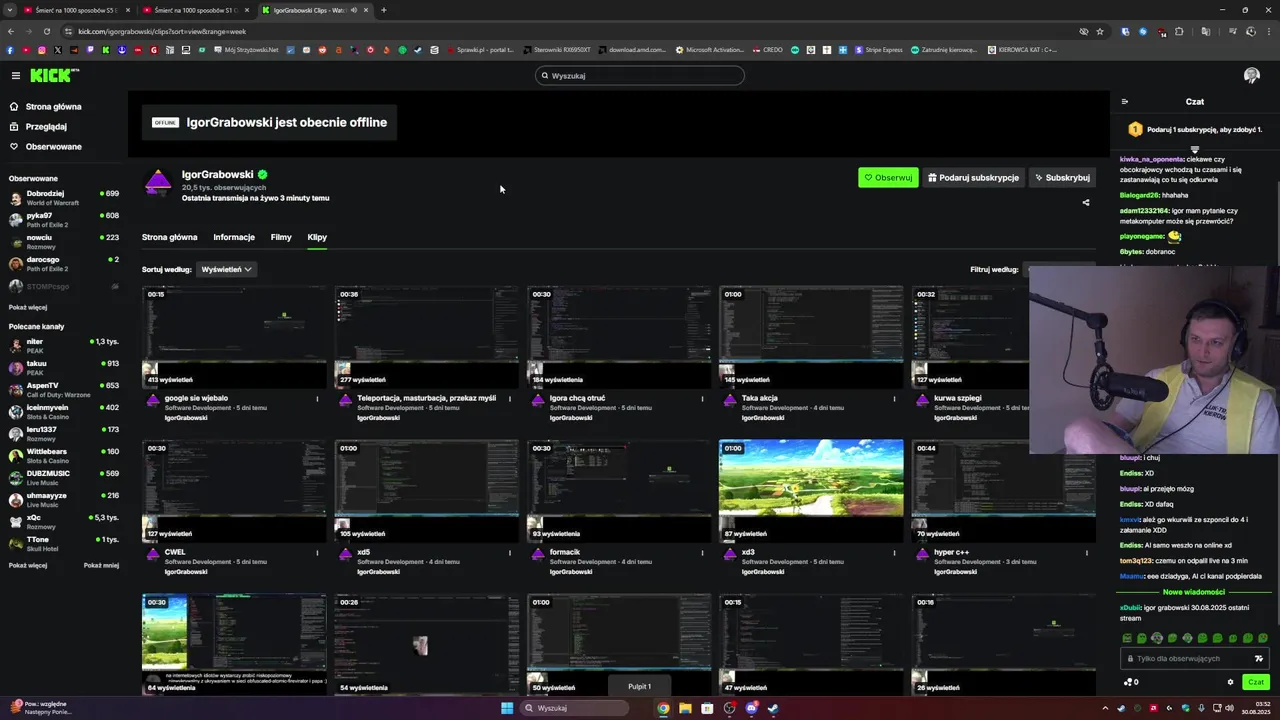Click the Subskrybuj button
1280x720 pixels.
pos(1062,177)
